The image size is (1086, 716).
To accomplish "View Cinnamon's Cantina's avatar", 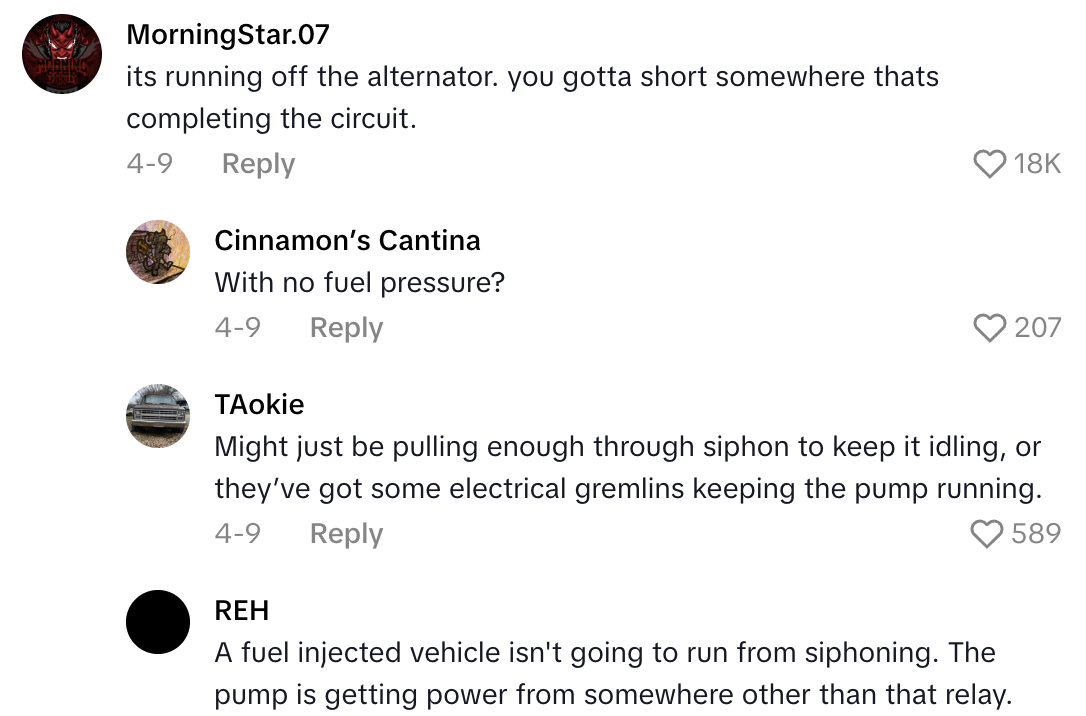I will (158, 252).
